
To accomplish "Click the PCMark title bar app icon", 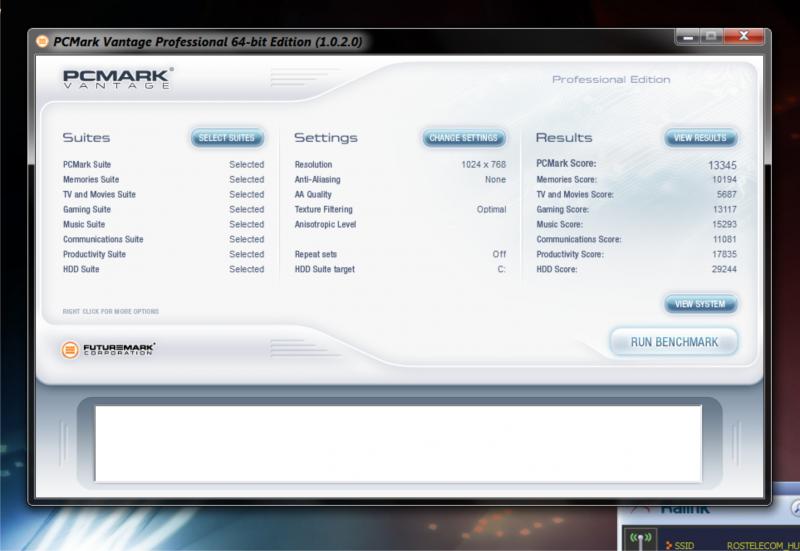I will click(x=42, y=41).
